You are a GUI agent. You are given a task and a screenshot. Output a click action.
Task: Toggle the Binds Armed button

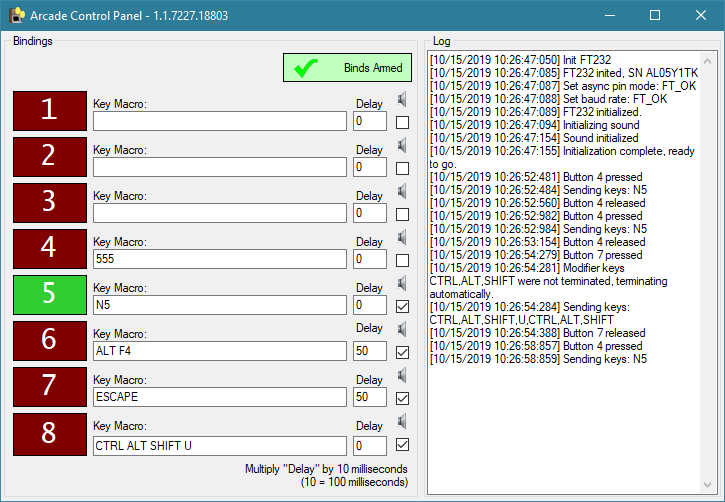tap(347, 67)
